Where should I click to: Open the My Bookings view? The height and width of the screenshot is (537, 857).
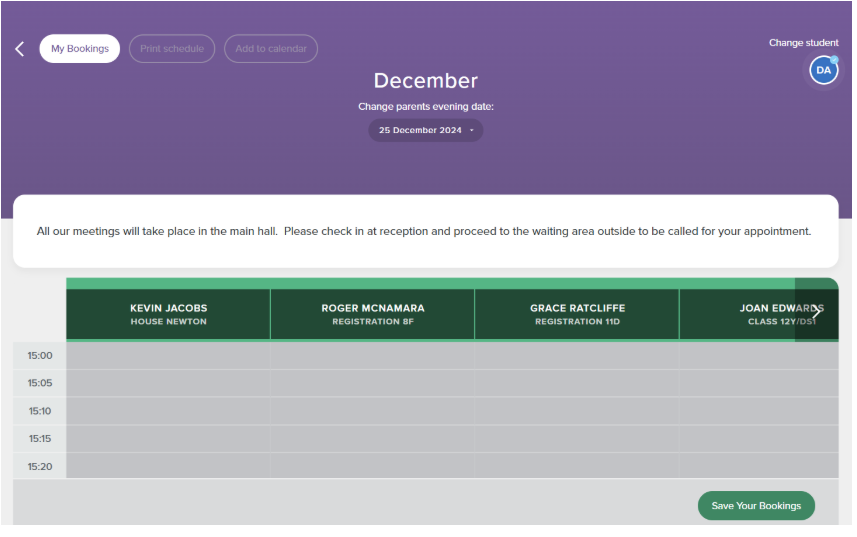click(x=80, y=49)
